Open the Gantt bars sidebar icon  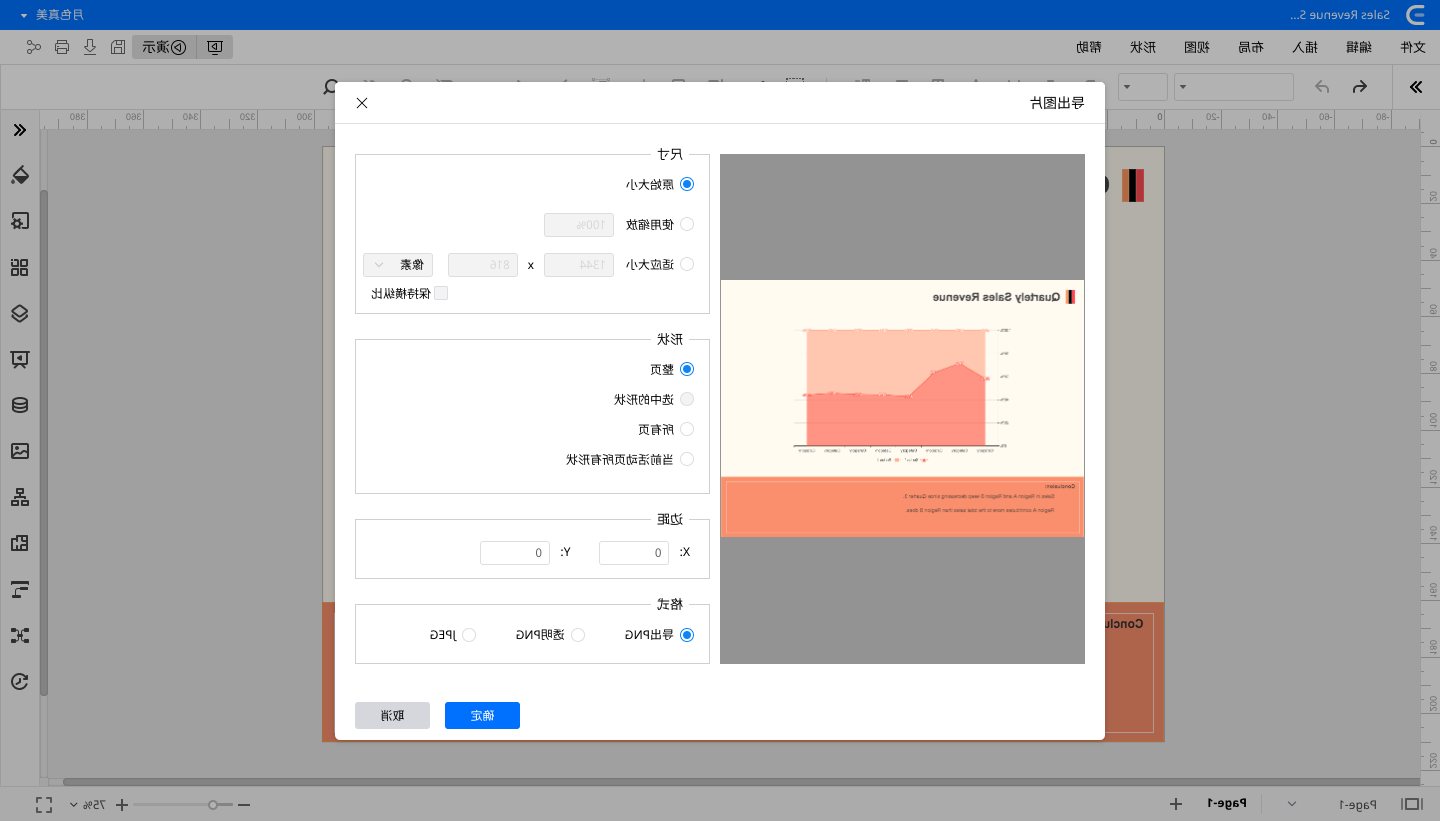click(20, 589)
